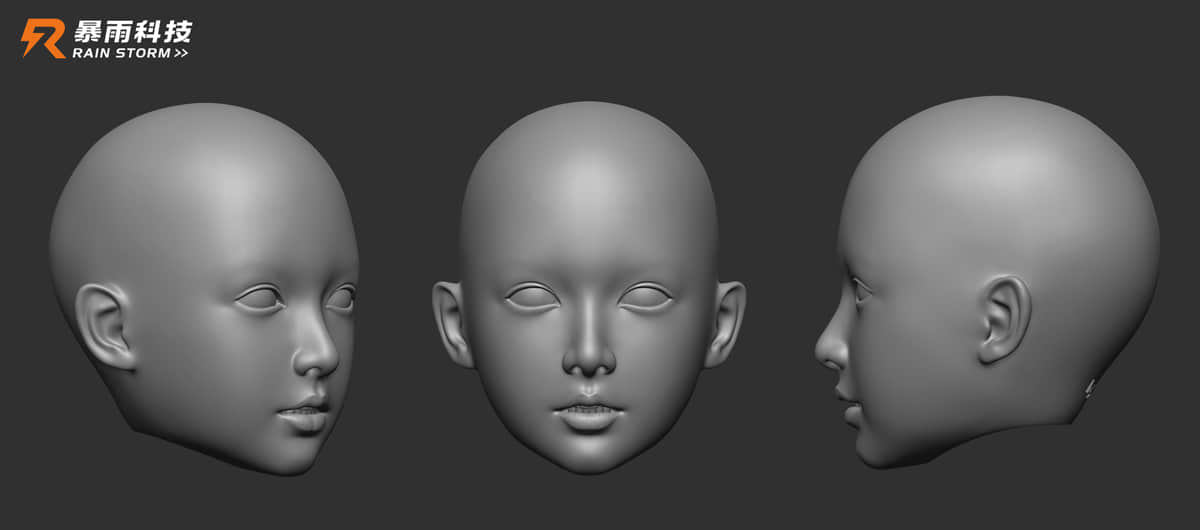This screenshot has width=1200, height=530.
Task: Click the "RAIN STORM >>" text
Action: (130, 53)
